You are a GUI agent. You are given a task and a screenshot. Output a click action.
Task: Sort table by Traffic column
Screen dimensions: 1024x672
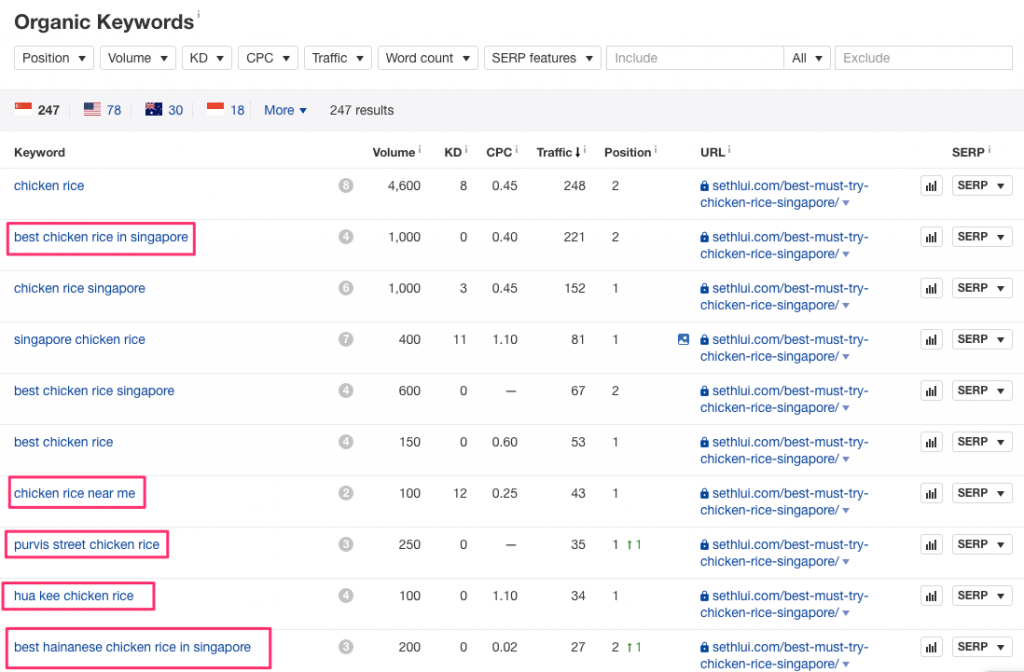click(x=558, y=152)
